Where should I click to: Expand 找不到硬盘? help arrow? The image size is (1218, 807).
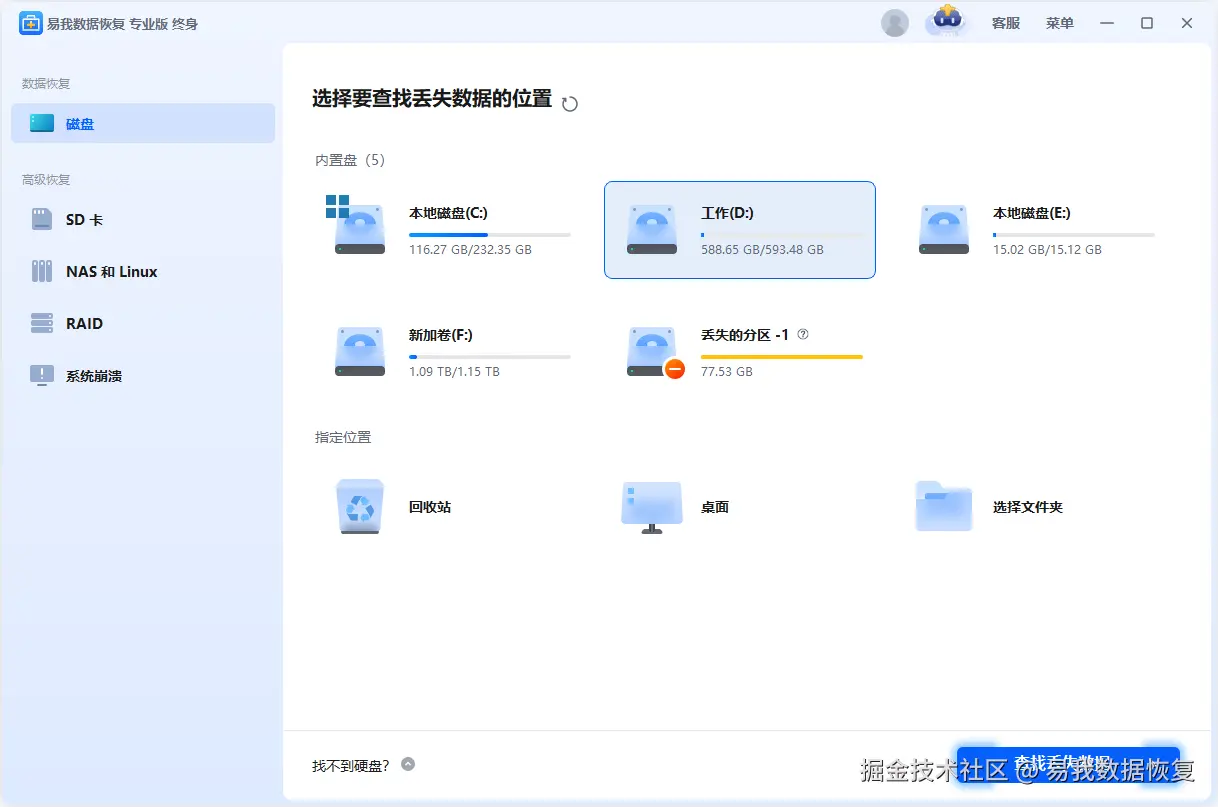(408, 764)
